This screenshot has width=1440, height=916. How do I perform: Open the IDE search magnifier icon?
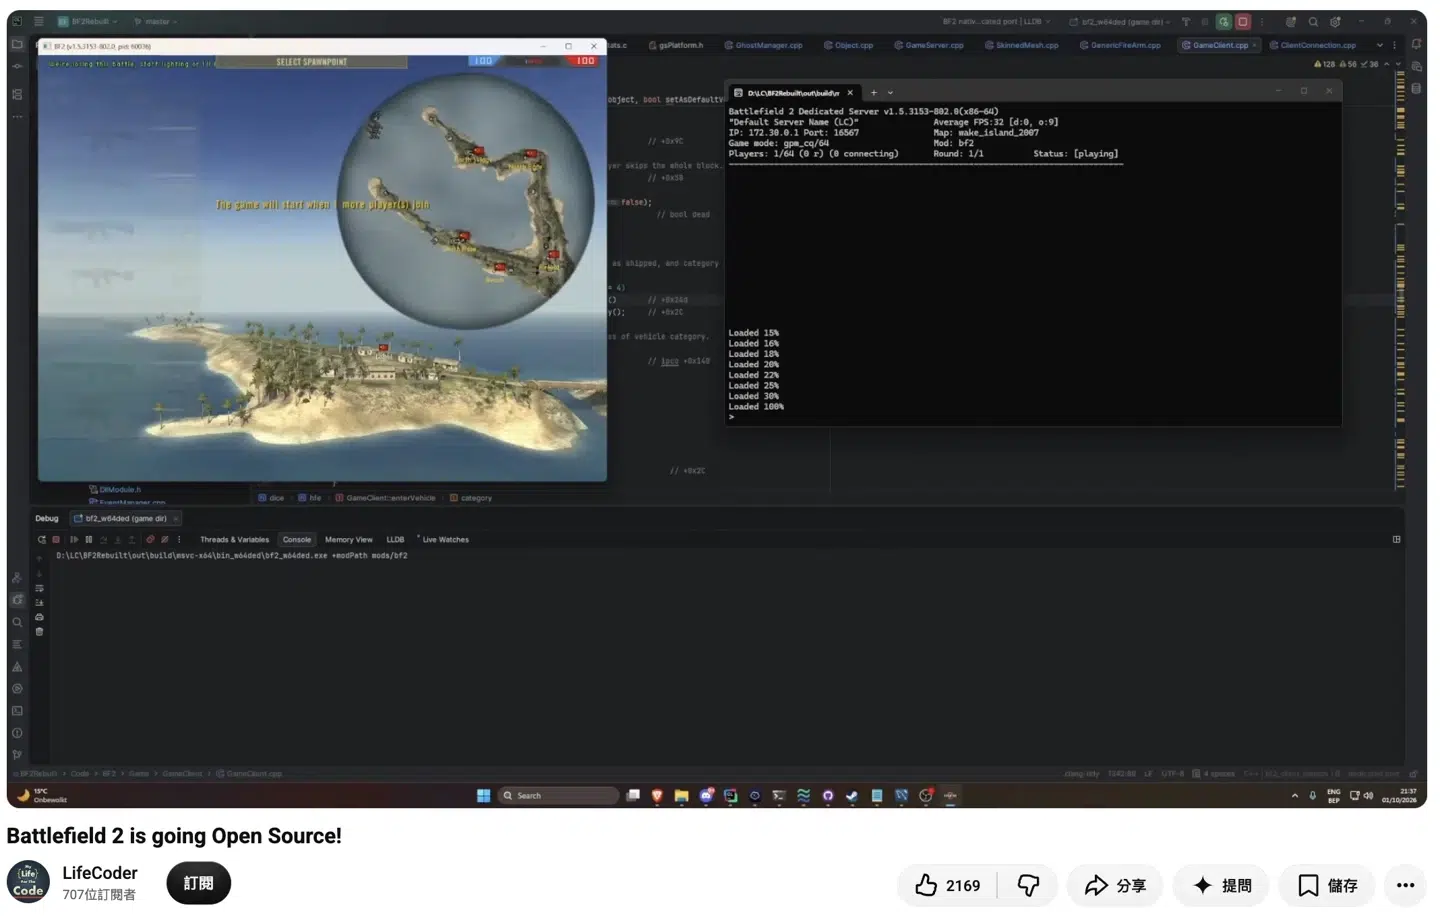pos(1313,21)
